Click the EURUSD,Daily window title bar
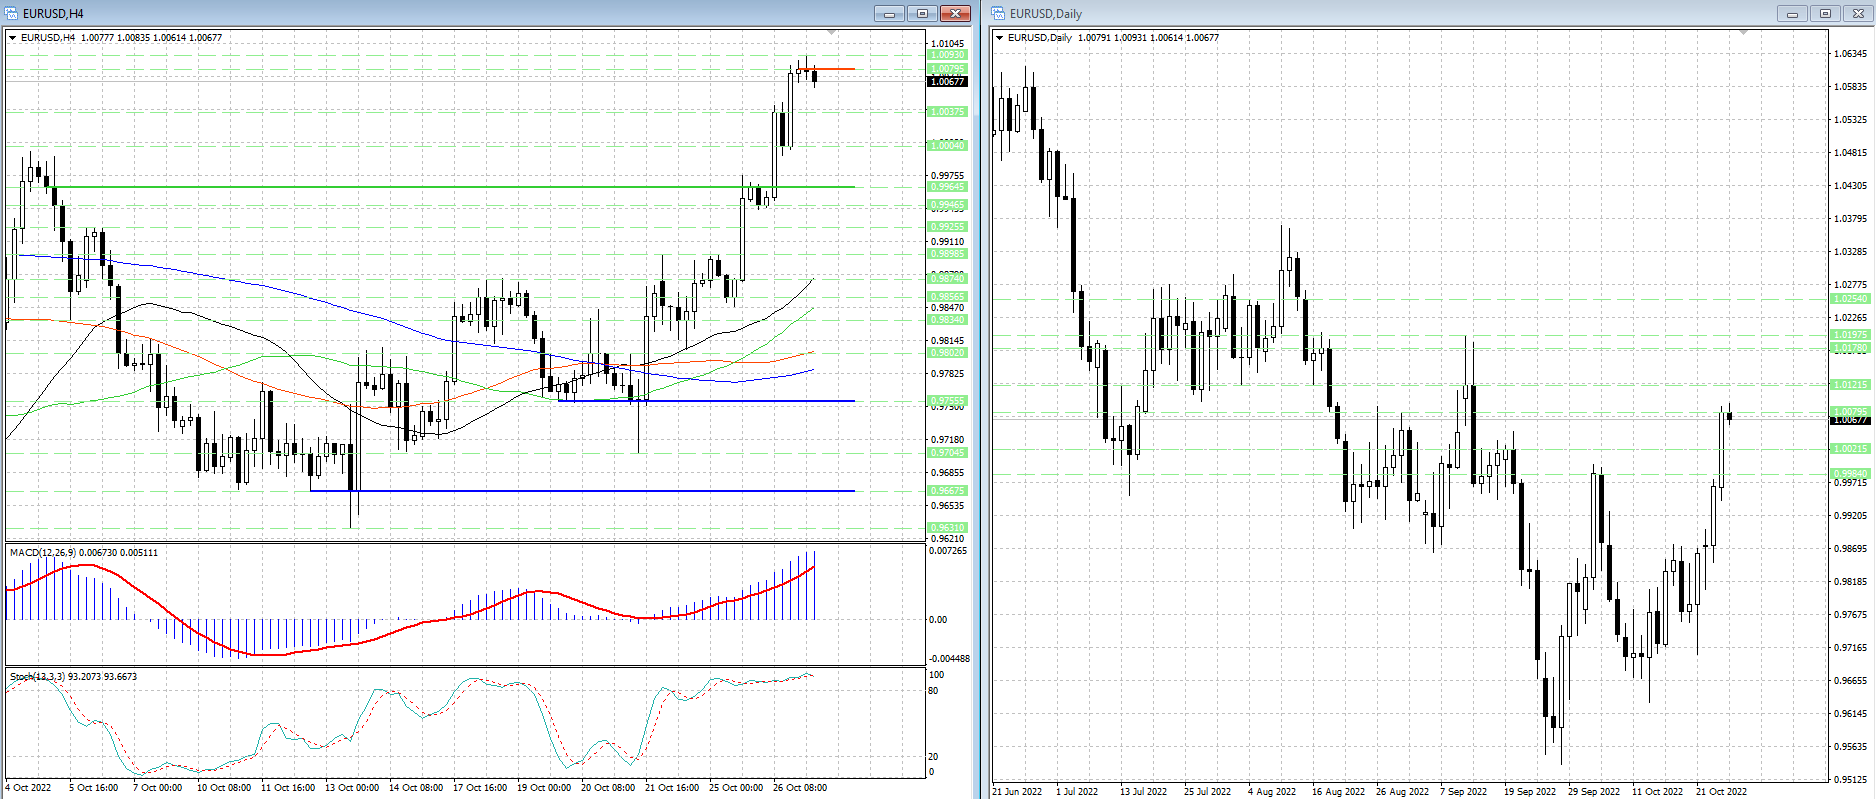This screenshot has width=1876, height=799. [x=1400, y=13]
